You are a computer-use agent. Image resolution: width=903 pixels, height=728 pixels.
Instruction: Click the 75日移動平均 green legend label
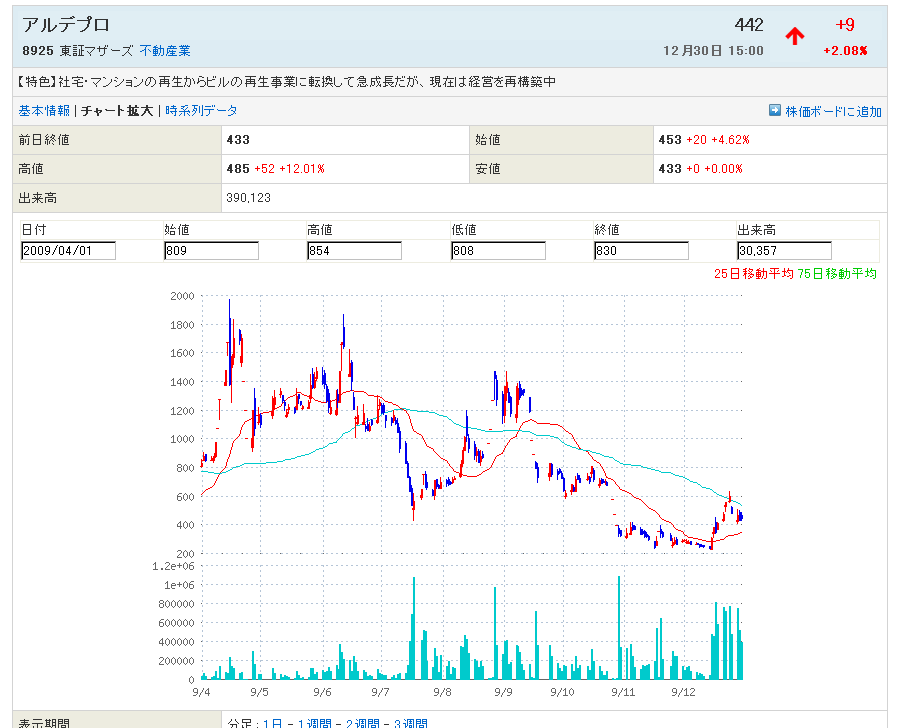(837, 273)
